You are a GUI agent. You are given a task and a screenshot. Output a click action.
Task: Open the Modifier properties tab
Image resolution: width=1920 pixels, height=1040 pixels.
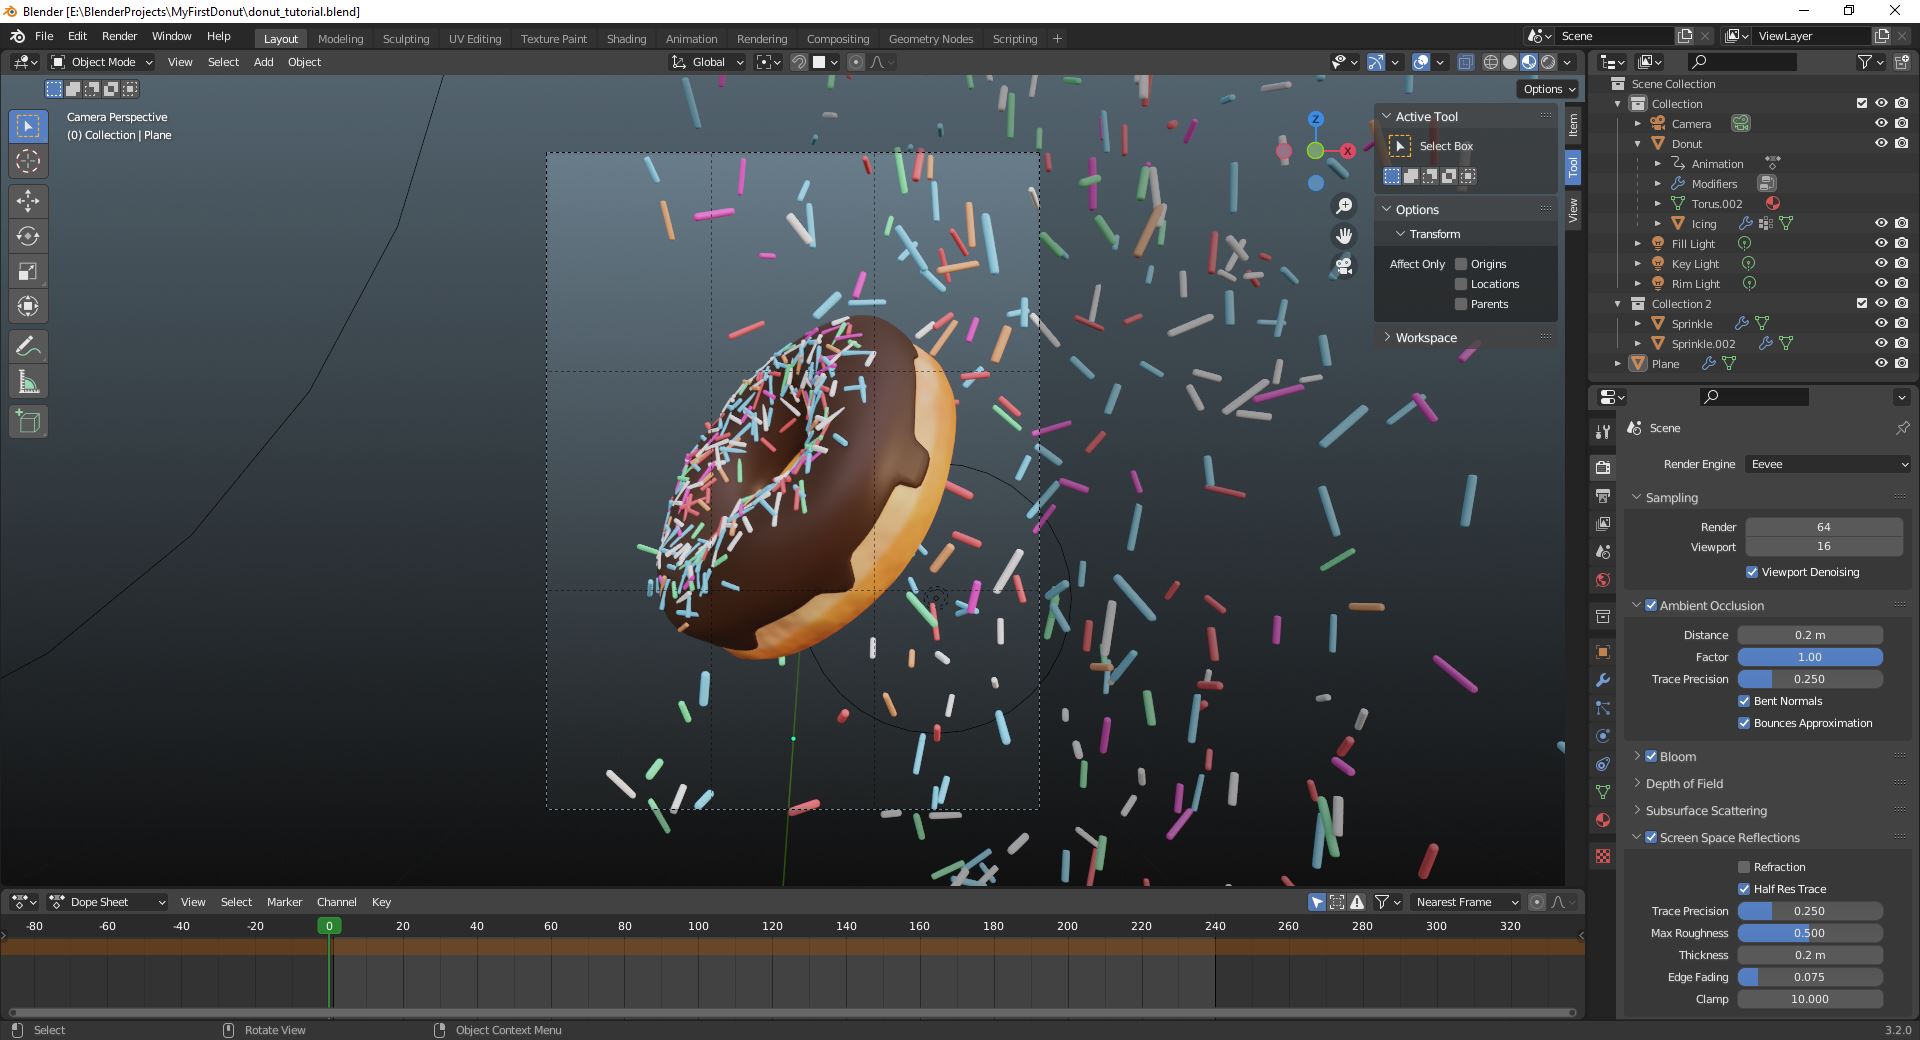click(x=1603, y=680)
